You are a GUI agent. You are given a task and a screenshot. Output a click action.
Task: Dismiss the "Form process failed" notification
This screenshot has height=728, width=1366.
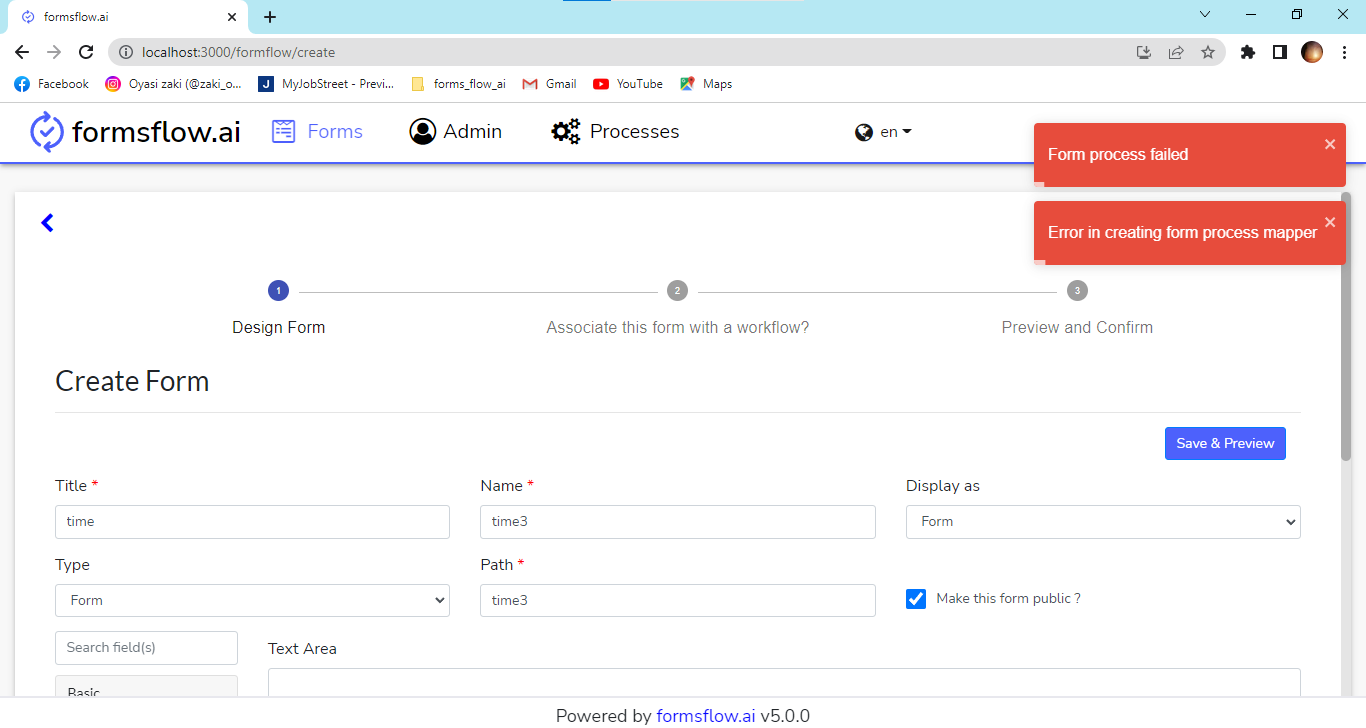click(1330, 143)
